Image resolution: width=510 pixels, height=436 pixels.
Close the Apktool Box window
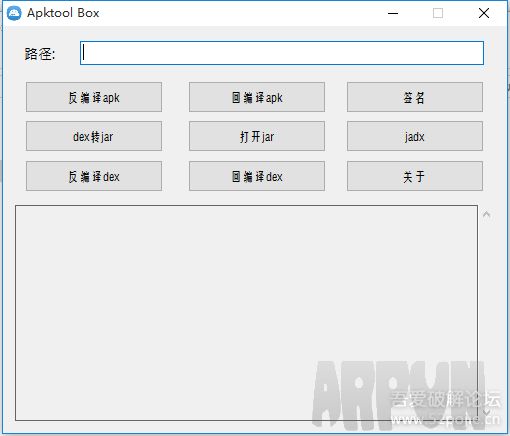pyautogui.click(x=484, y=13)
